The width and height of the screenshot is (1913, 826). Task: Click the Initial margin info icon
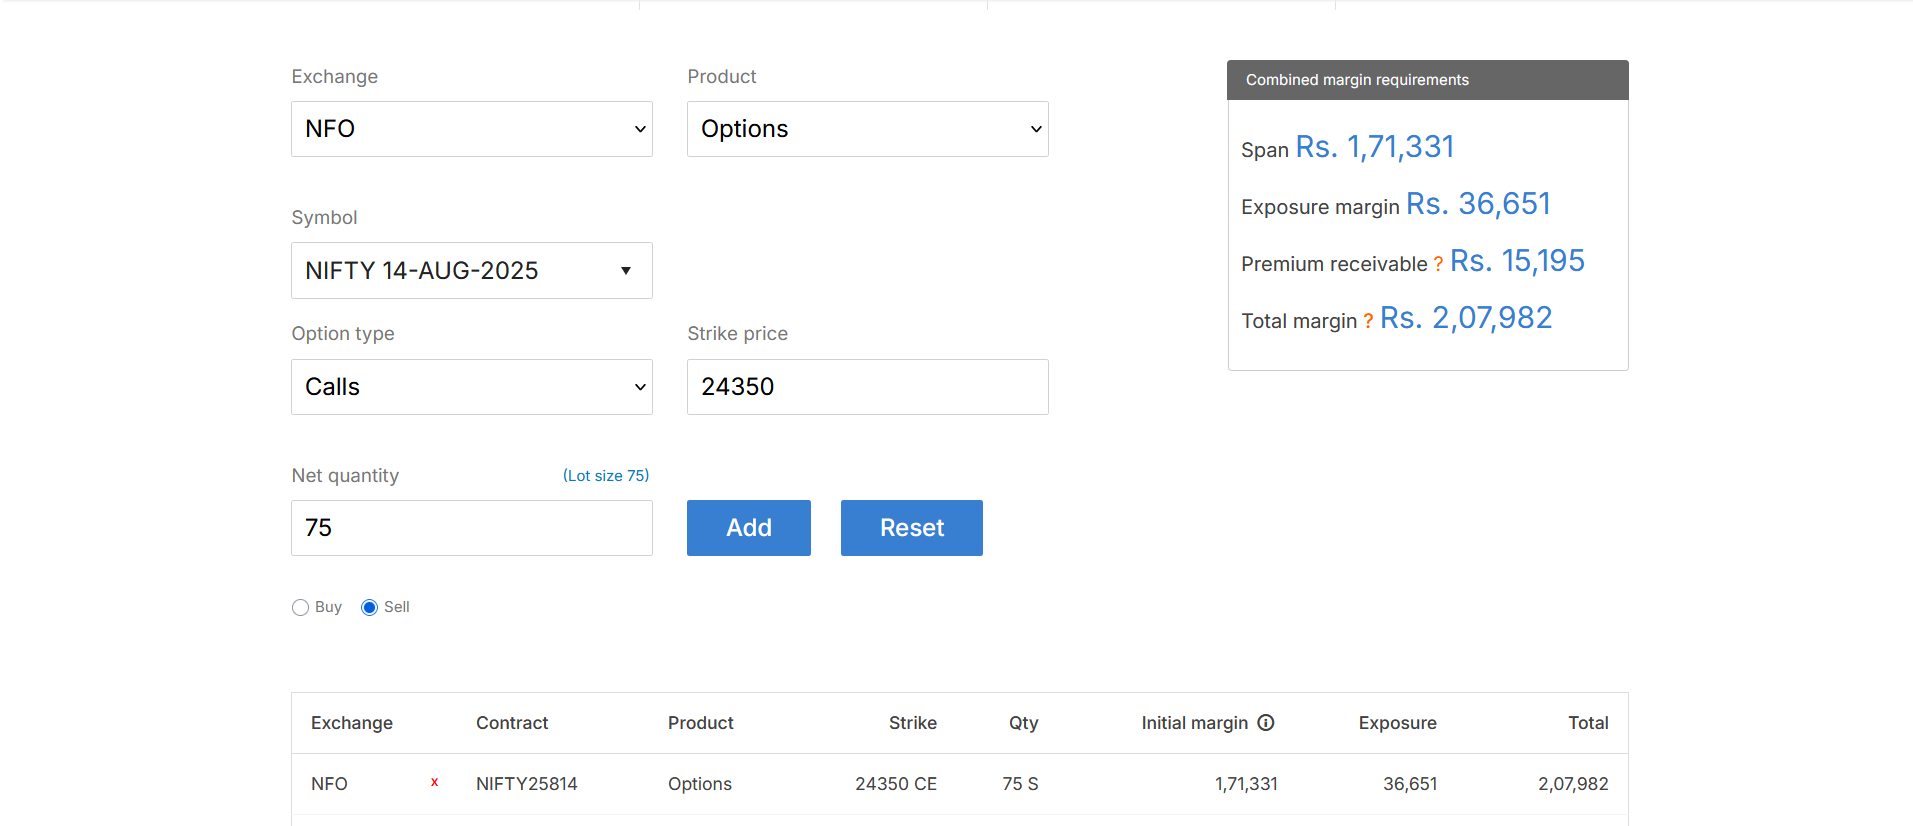pyautogui.click(x=1266, y=722)
